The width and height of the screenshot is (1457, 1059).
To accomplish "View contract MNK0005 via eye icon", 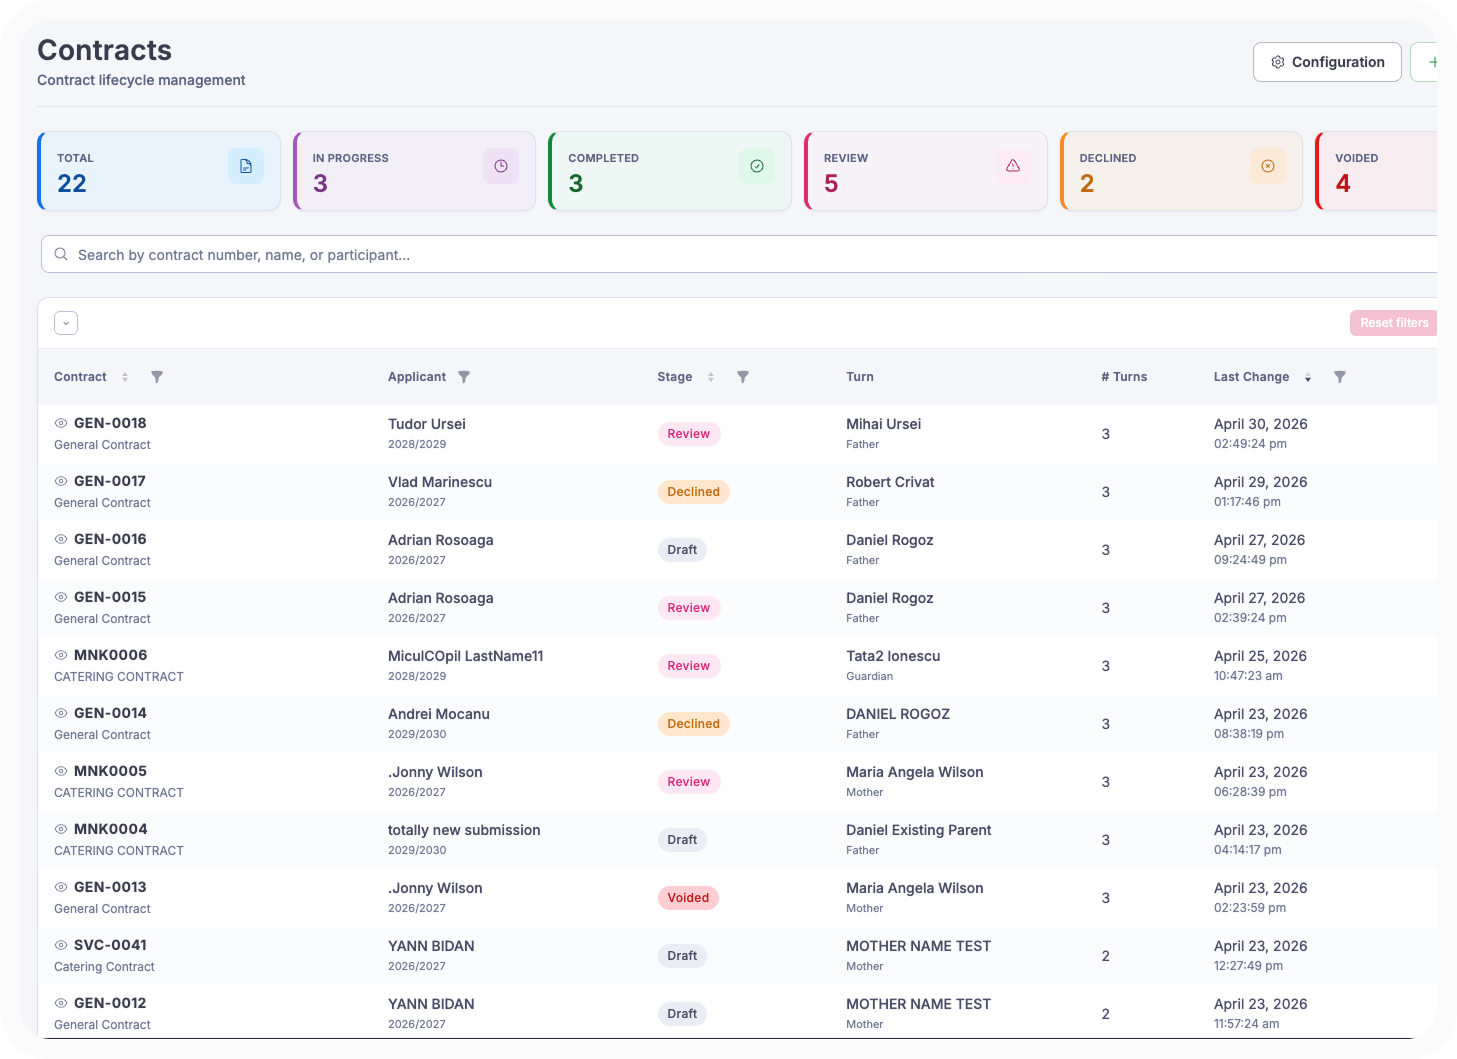I will (x=61, y=771).
